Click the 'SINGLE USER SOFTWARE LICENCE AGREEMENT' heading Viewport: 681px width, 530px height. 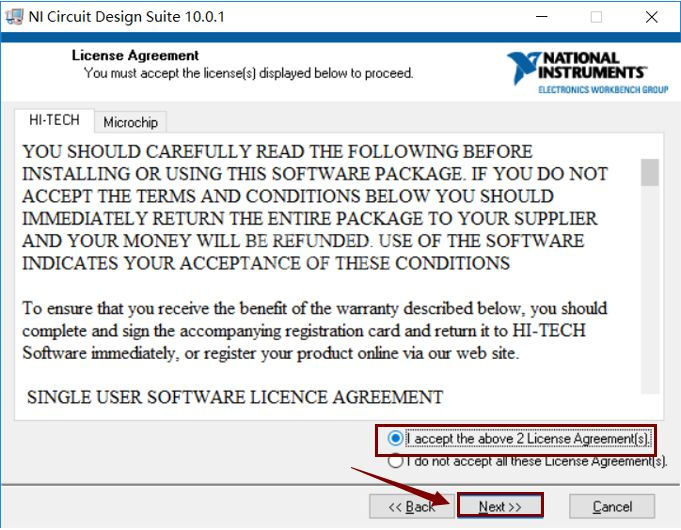click(x=235, y=397)
